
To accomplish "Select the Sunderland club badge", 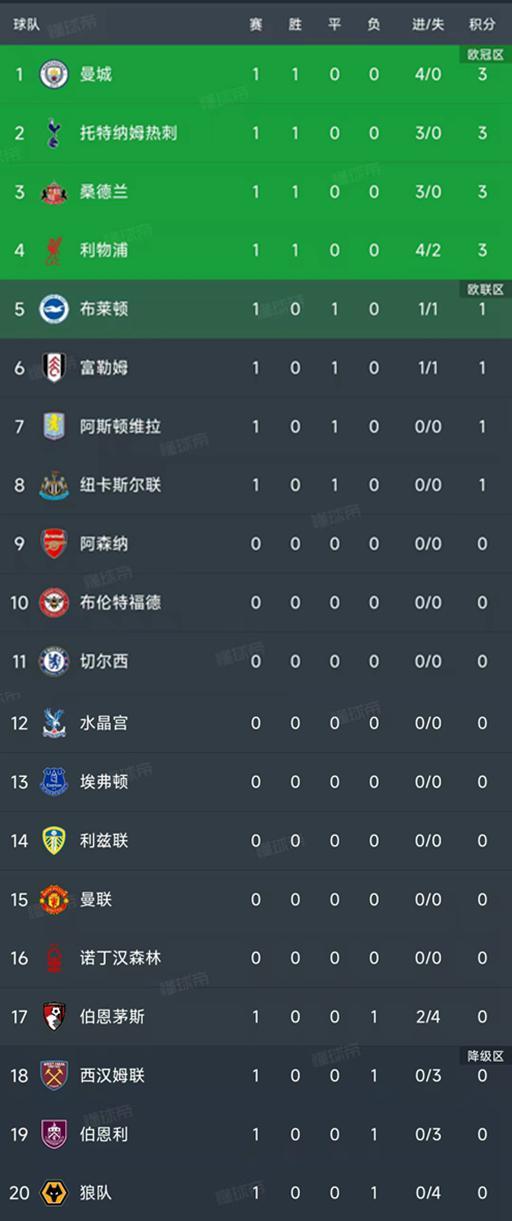I will pyautogui.click(x=53, y=192).
